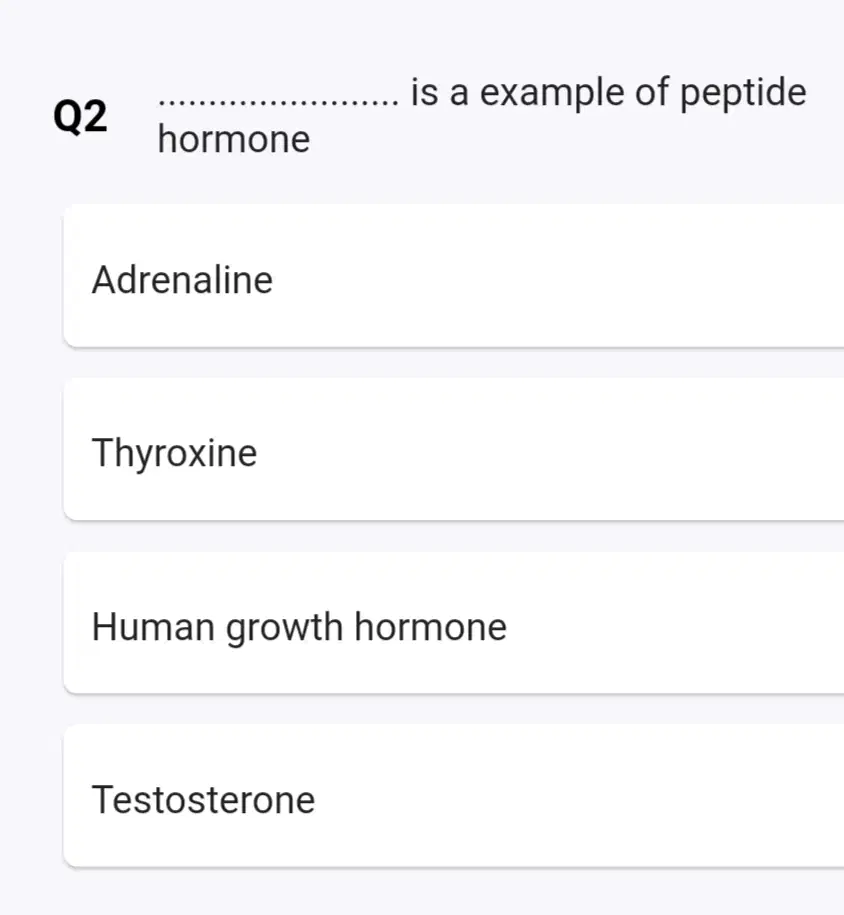Tap the 'Thyroxine' text label
844x915 pixels.
point(174,453)
